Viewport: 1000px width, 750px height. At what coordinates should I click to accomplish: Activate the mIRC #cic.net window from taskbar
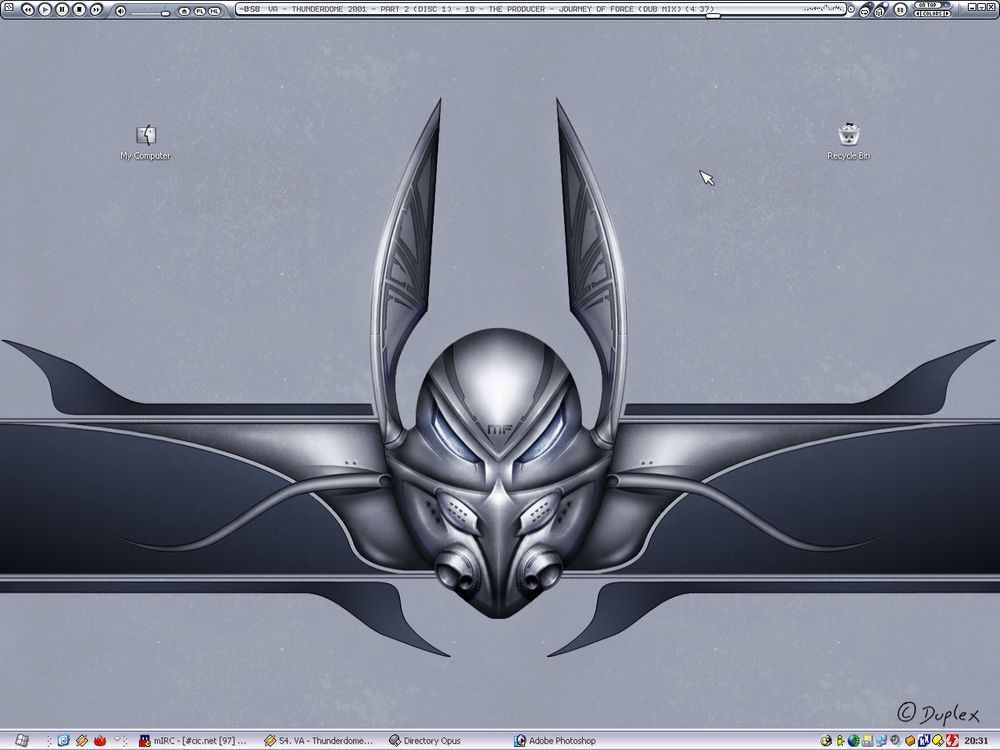190,741
